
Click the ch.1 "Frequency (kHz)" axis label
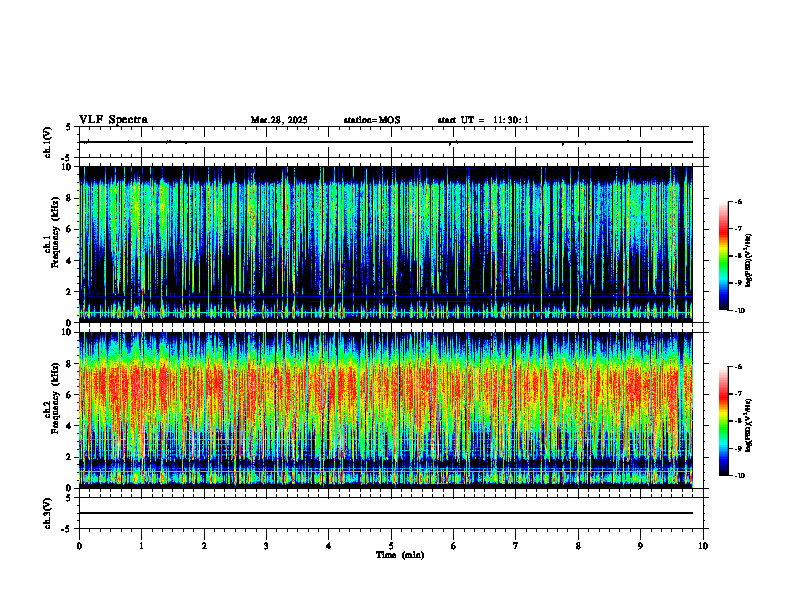(x=55, y=232)
